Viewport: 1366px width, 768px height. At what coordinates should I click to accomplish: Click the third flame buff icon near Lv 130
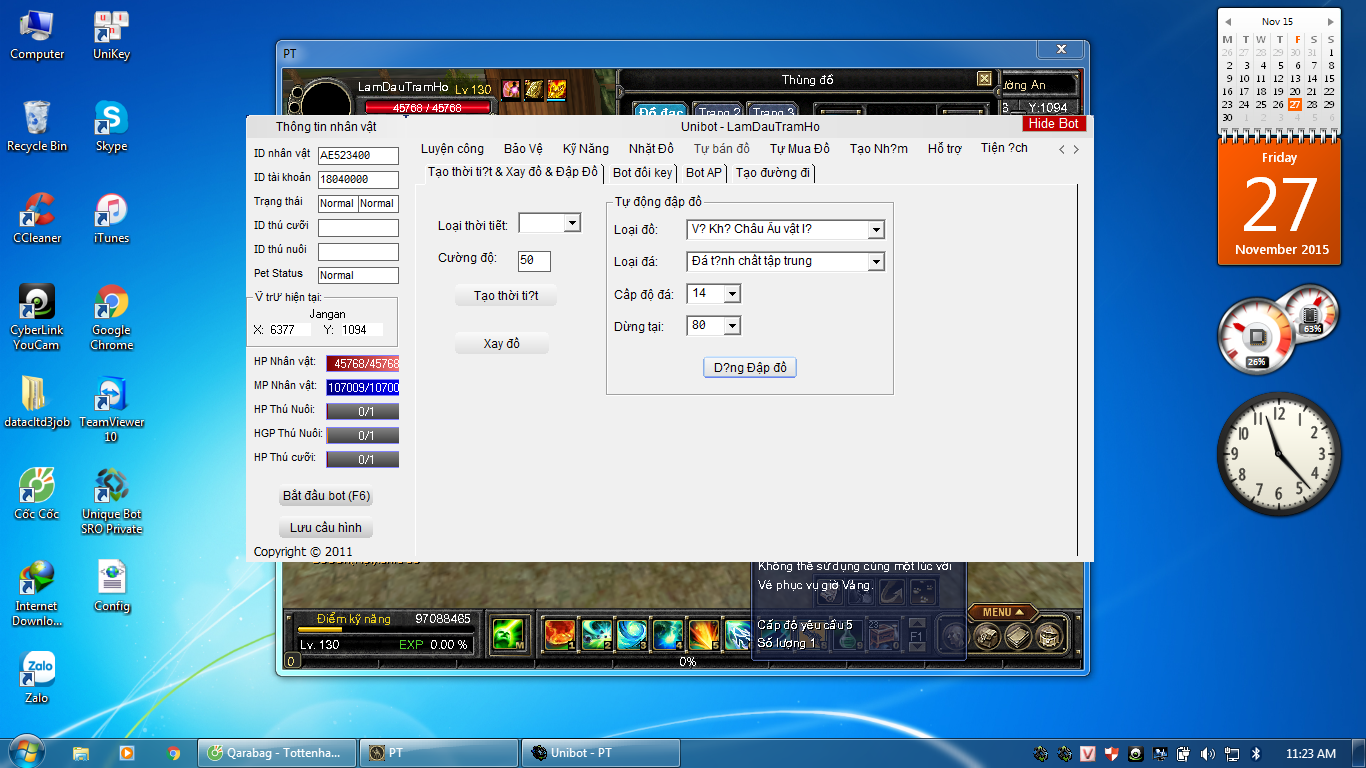[557, 89]
